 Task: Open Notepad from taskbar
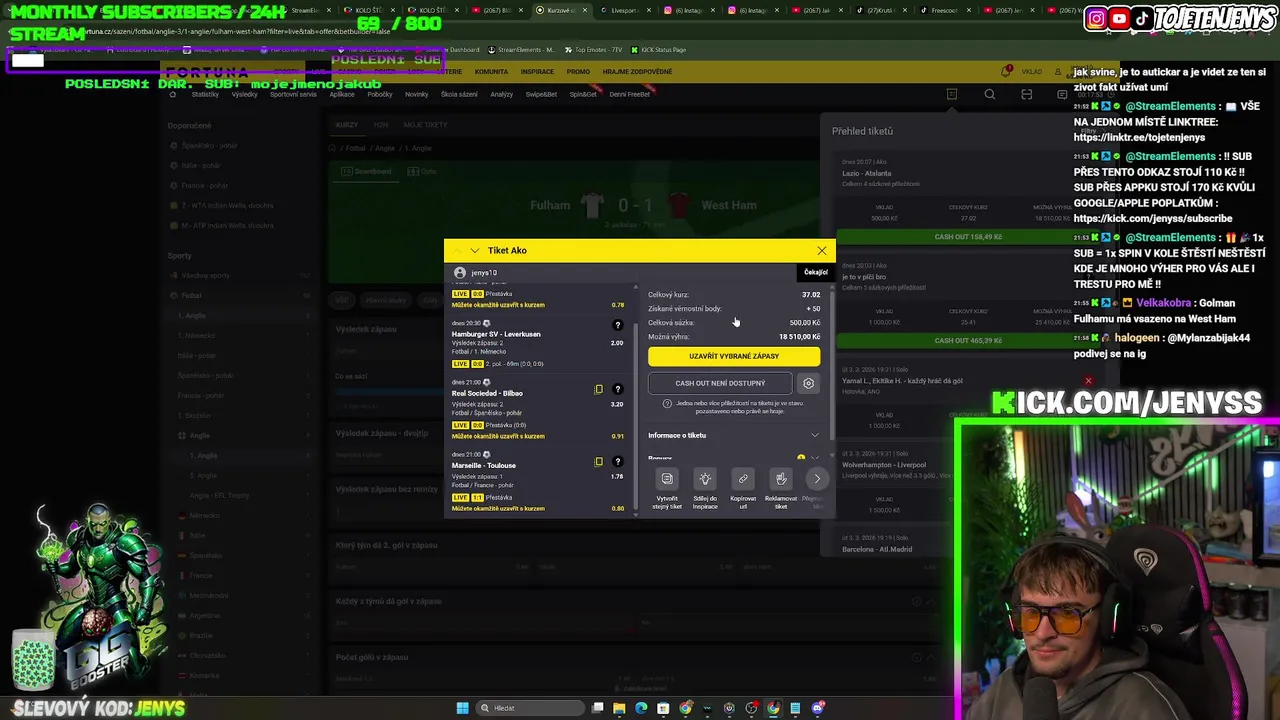click(796, 708)
